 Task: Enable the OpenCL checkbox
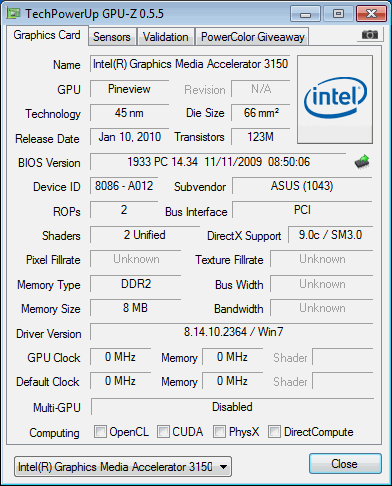pyautogui.click(x=100, y=432)
